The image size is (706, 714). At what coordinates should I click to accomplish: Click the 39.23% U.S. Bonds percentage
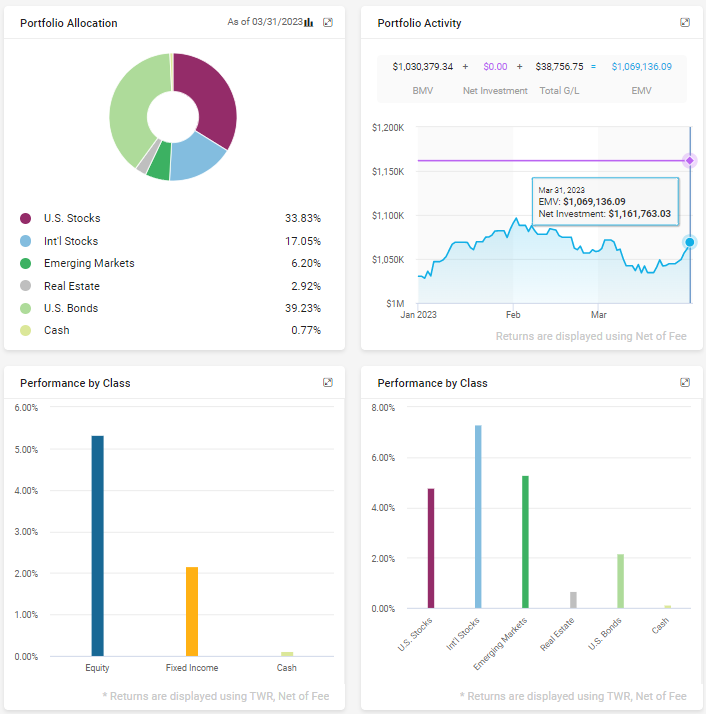point(303,308)
